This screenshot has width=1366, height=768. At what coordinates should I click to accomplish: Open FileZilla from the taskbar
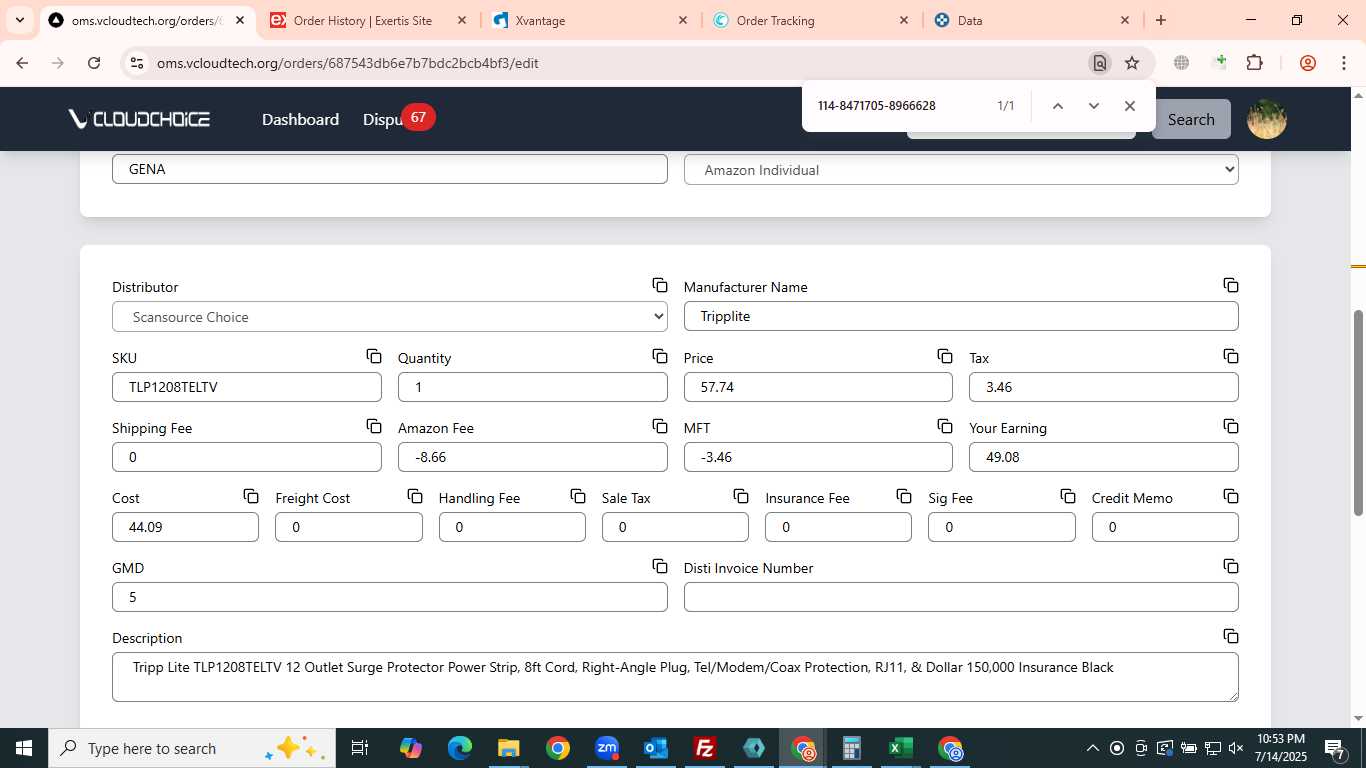pos(705,748)
